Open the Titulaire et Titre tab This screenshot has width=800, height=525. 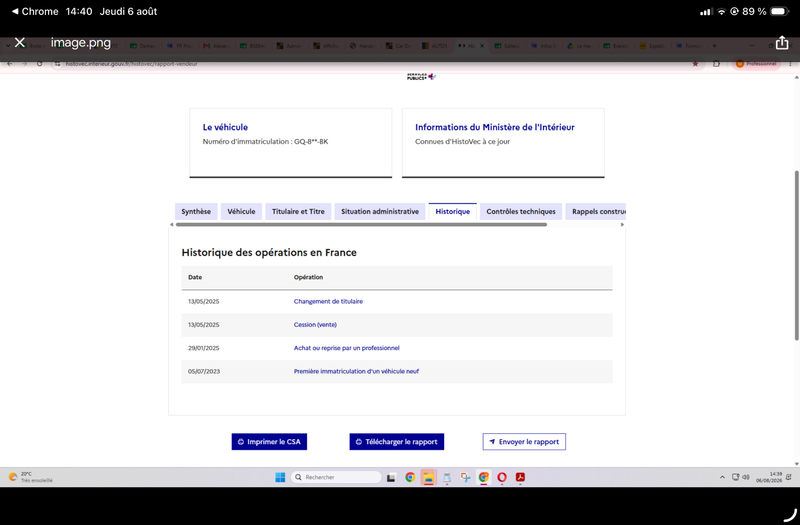click(x=298, y=211)
